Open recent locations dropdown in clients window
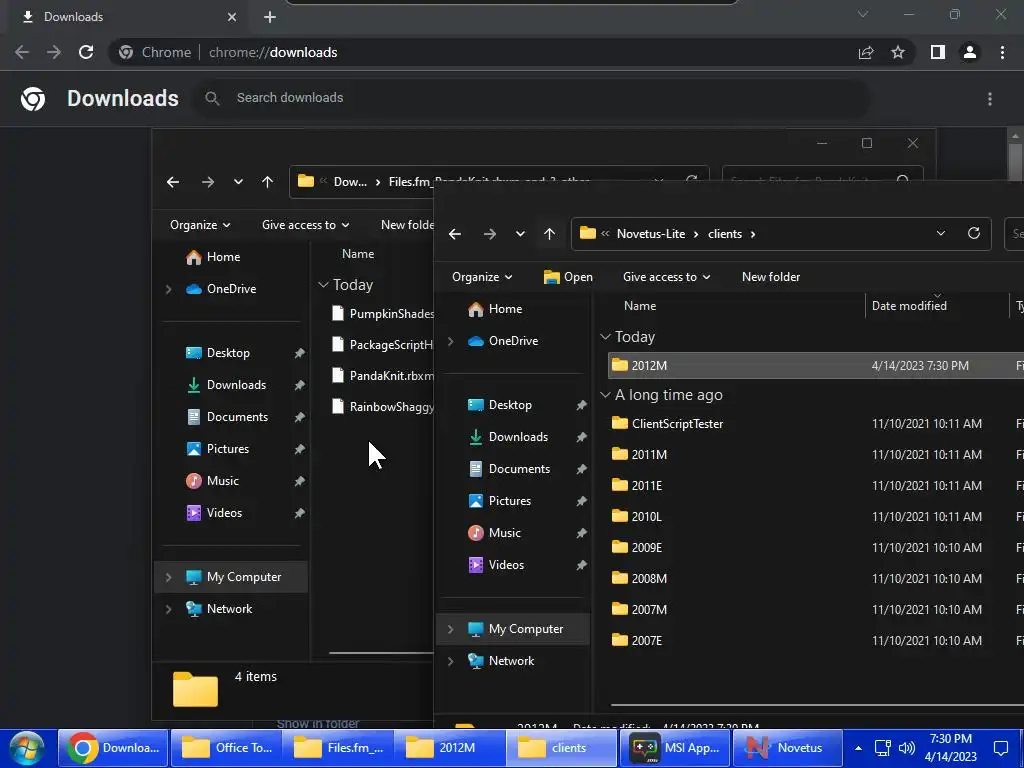The height and width of the screenshot is (768, 1024). 520,234
